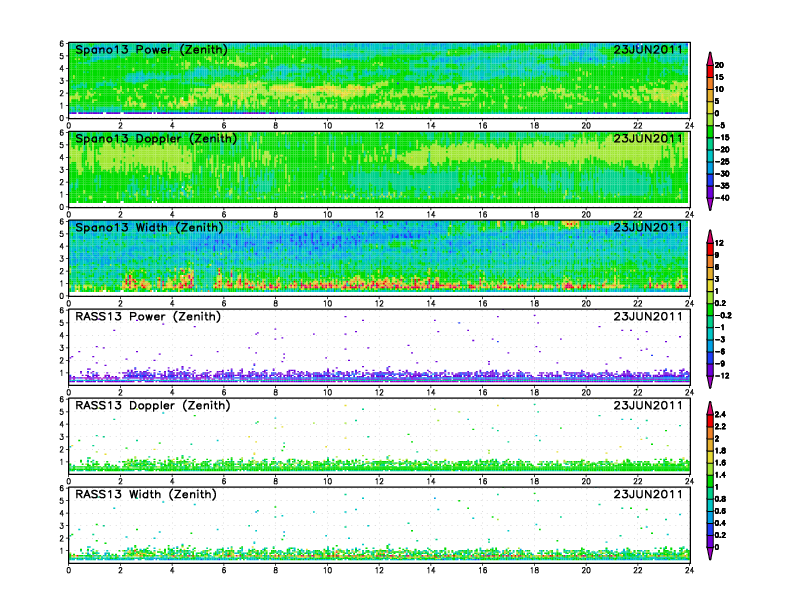Click the Spano13 Doppler heatmap plot area

(x=379, y=169)
